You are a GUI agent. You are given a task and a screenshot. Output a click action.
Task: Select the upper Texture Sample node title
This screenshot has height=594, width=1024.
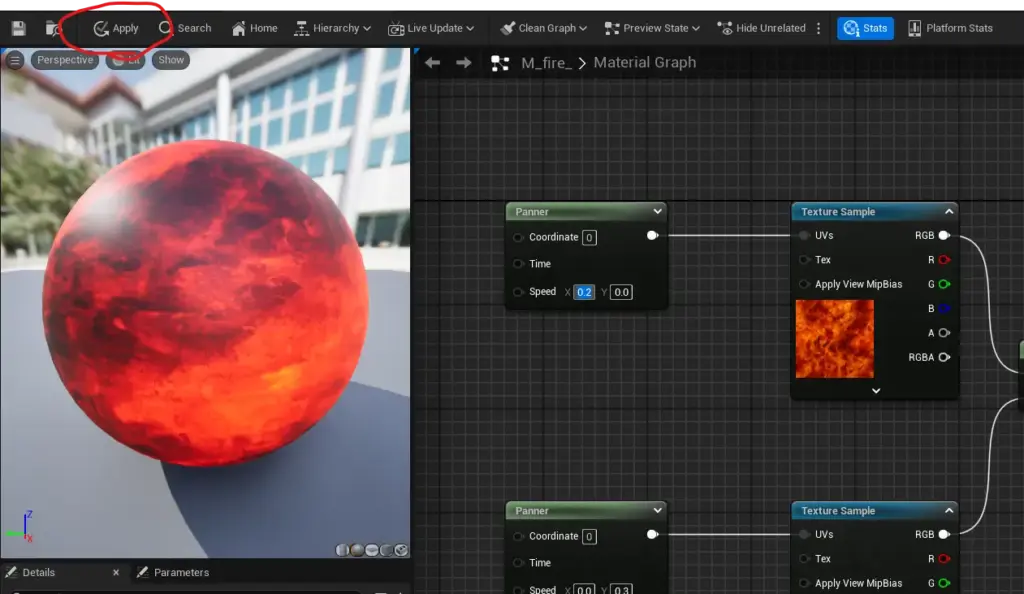[838, 211]
